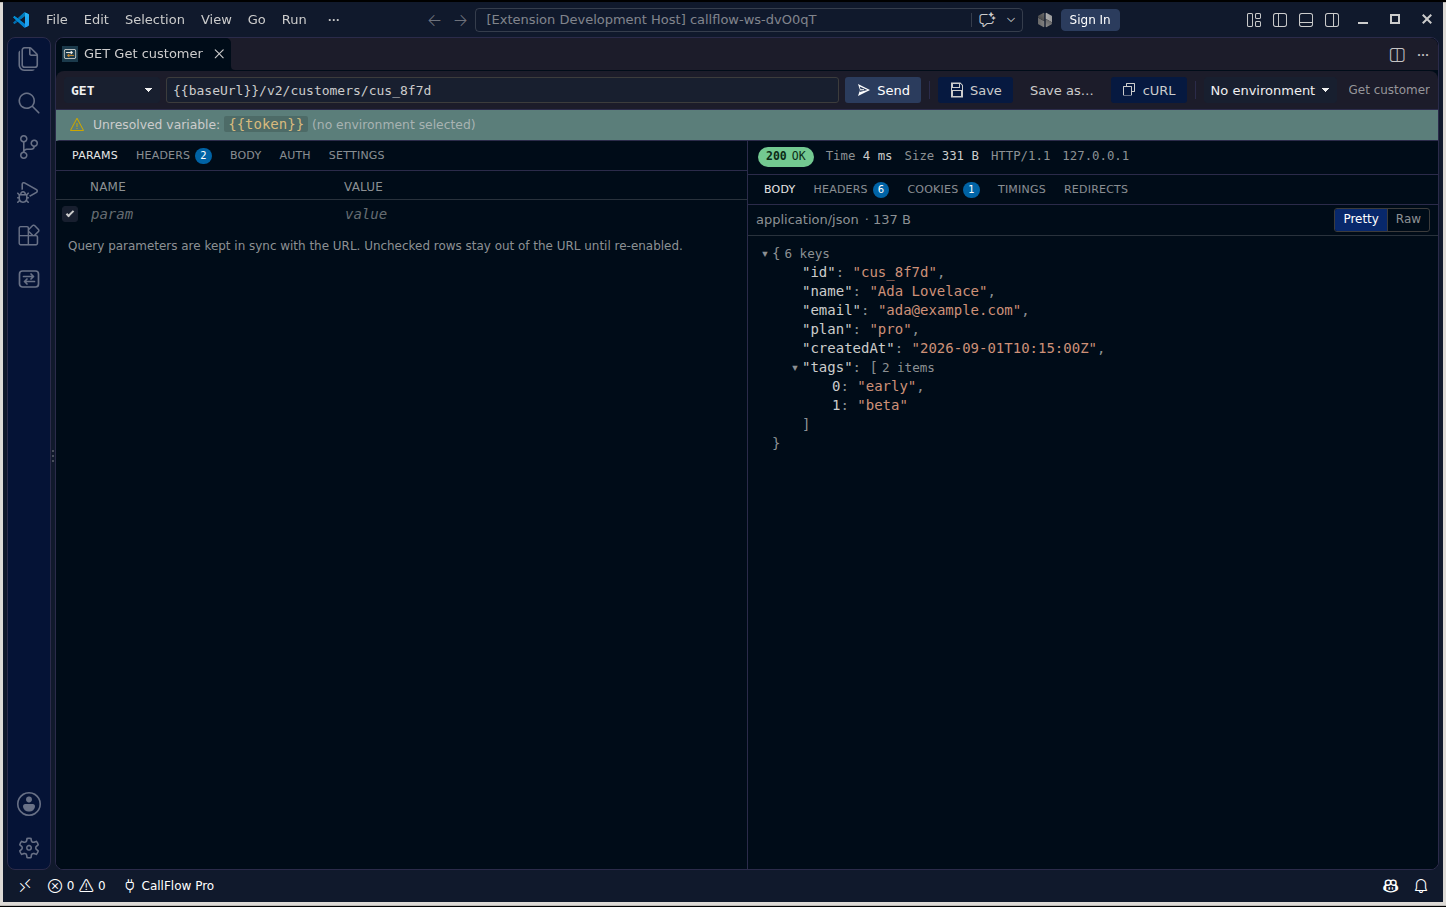Click the remote window status bar icon
The image size is (1446, 907).
coord(25,885)
